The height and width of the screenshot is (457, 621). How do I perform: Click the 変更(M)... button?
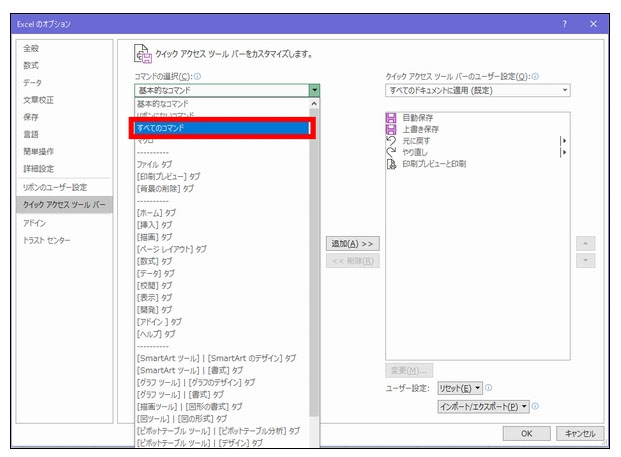pos(409,370)
